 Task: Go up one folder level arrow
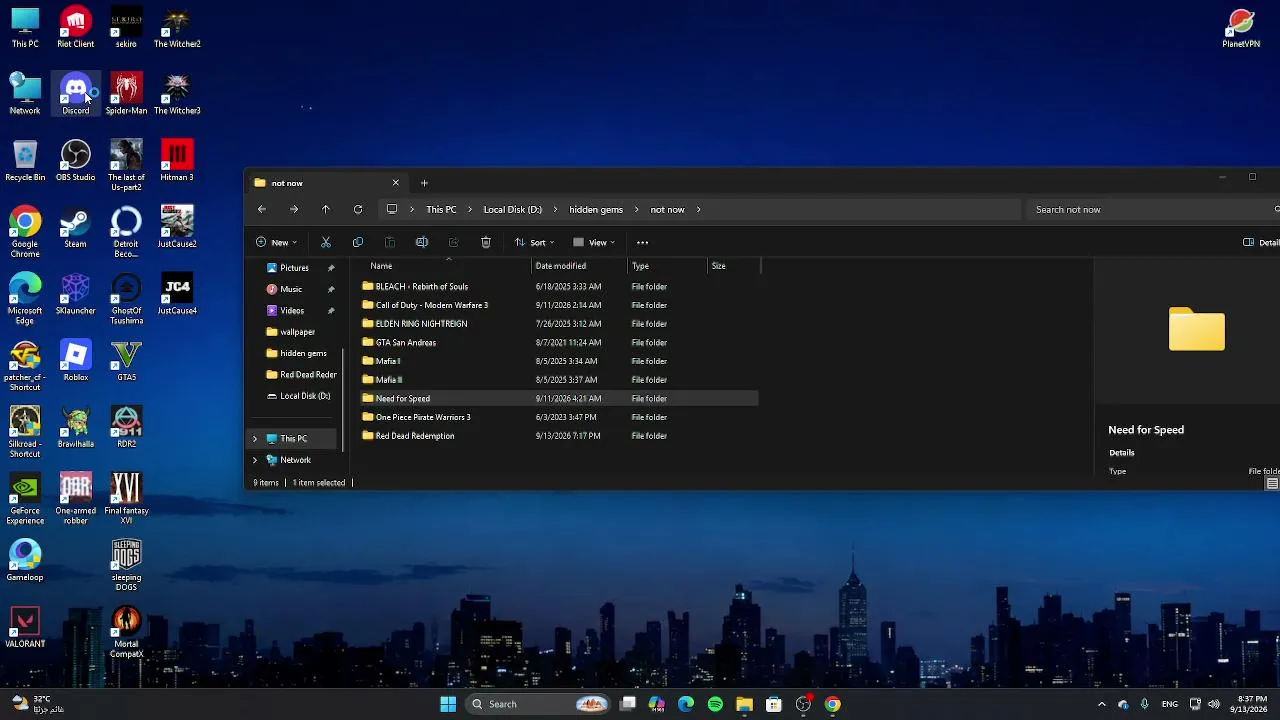click(326, 209)
